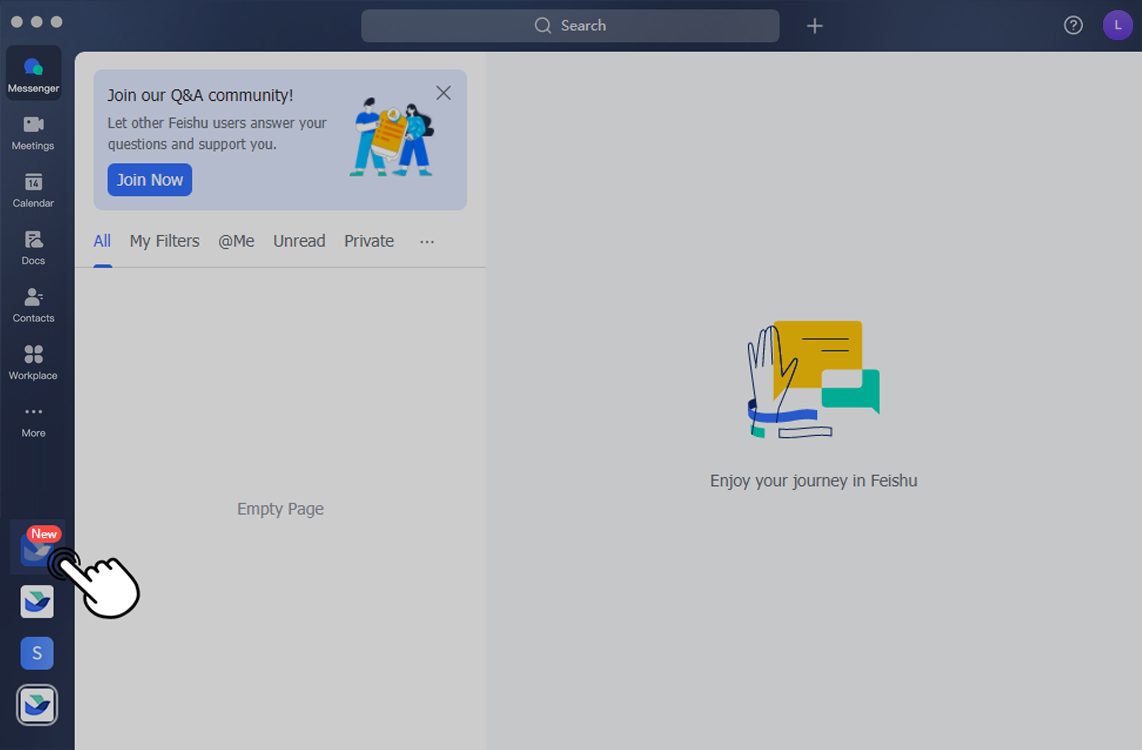The height and width of the screenshot is (750, 1142).
Task: Open Meetings from the sidebar
Action: click(33, 131)
